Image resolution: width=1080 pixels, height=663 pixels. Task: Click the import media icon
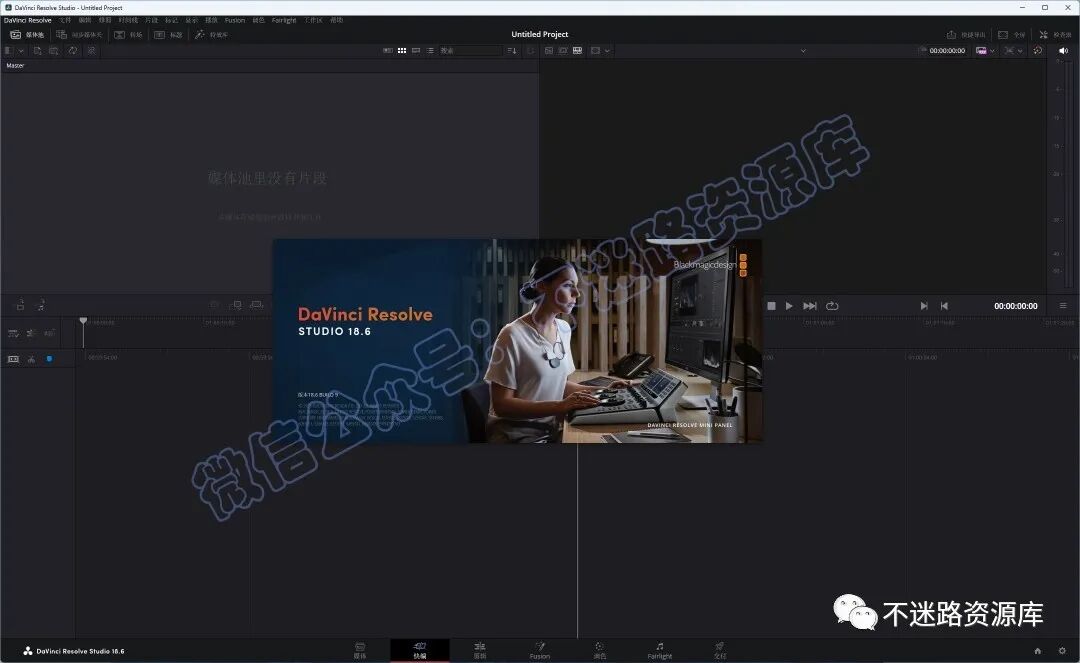tap(37, 51)
